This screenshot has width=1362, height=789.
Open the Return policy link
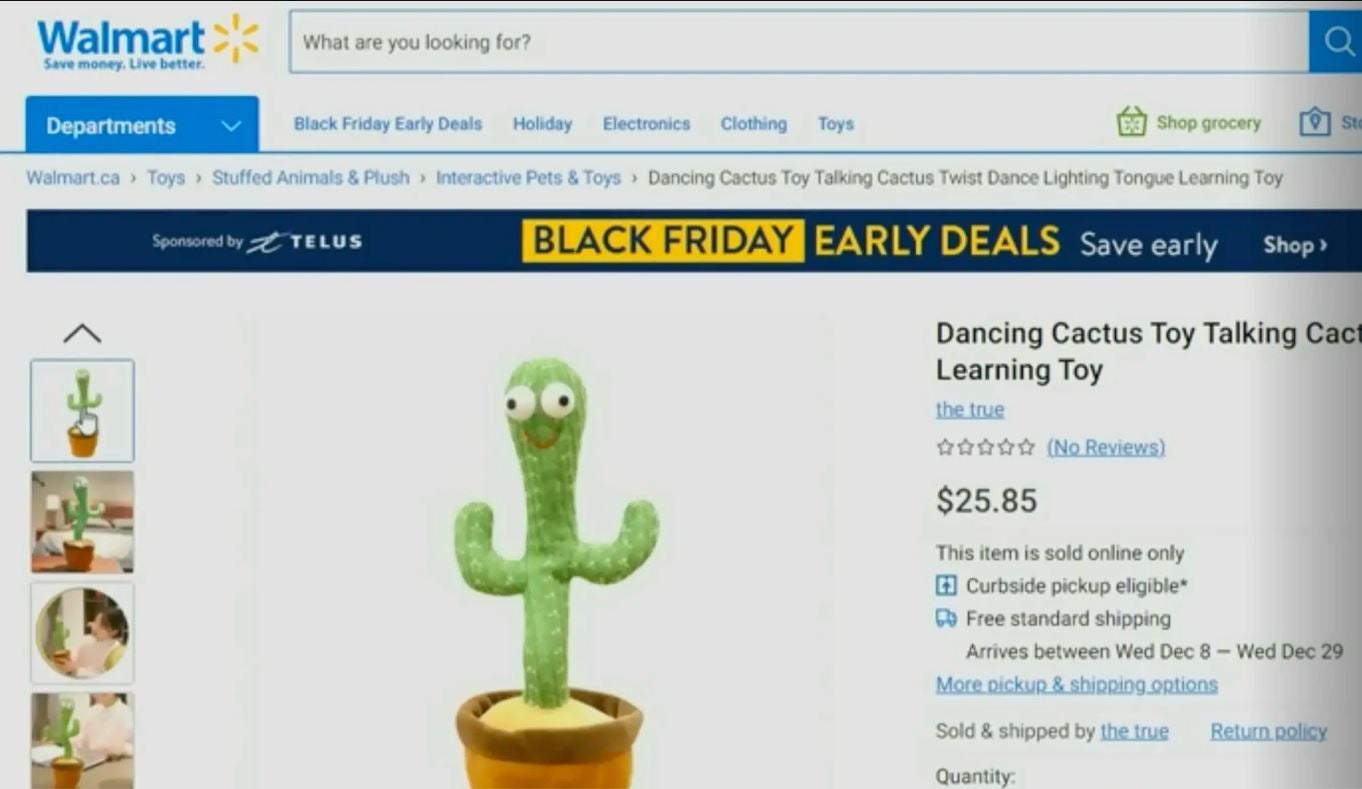coord(1268,731)
